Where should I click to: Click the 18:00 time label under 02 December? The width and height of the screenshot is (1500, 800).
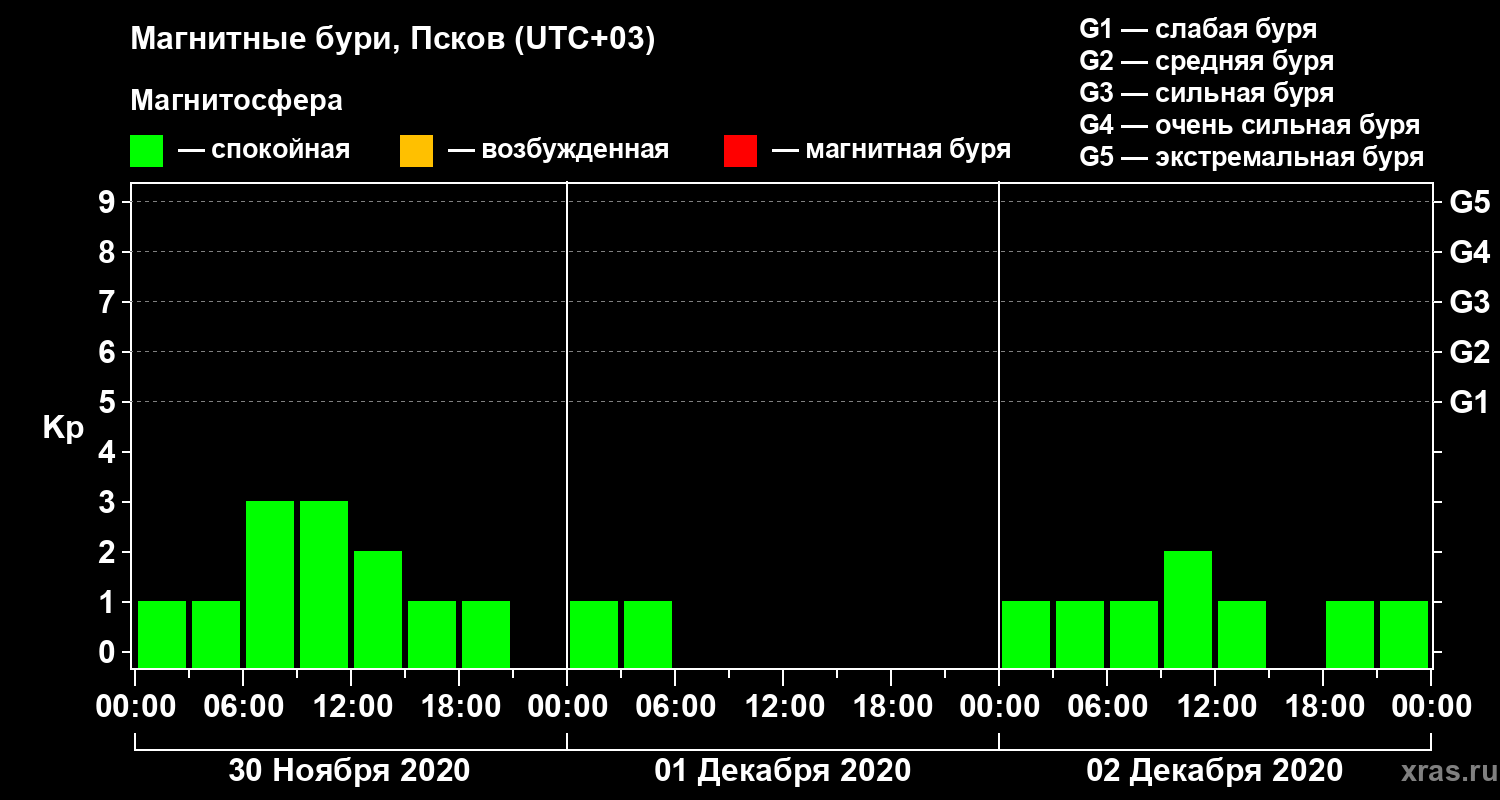1323,706
